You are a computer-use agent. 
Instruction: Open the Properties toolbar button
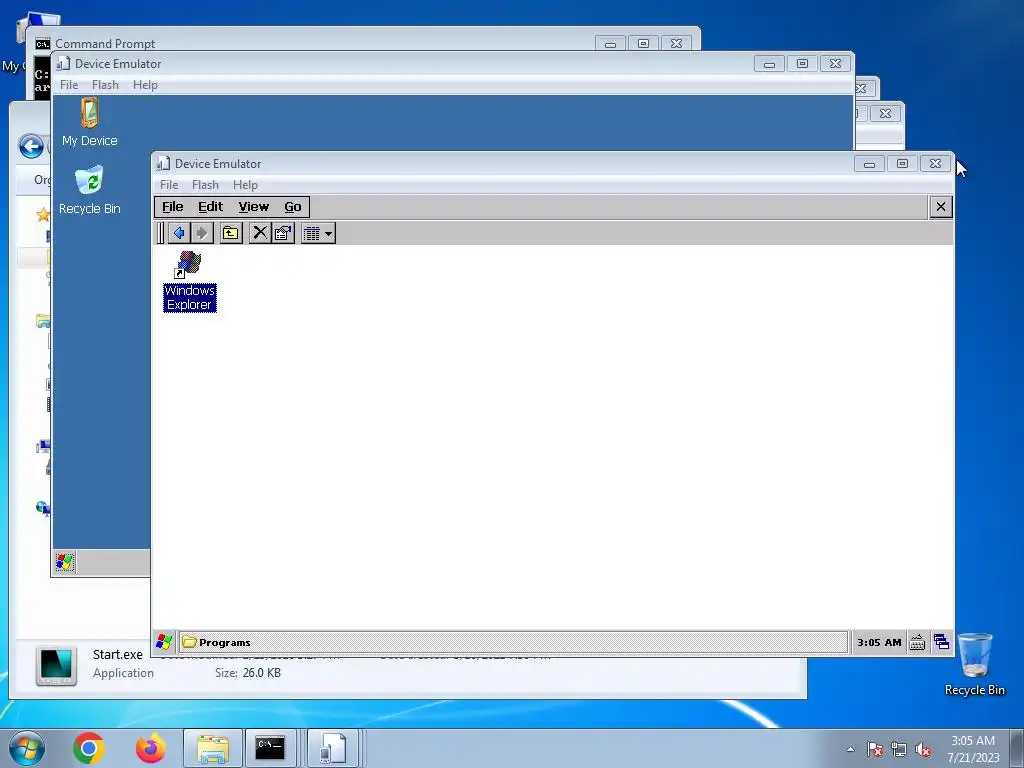[283, 233]
